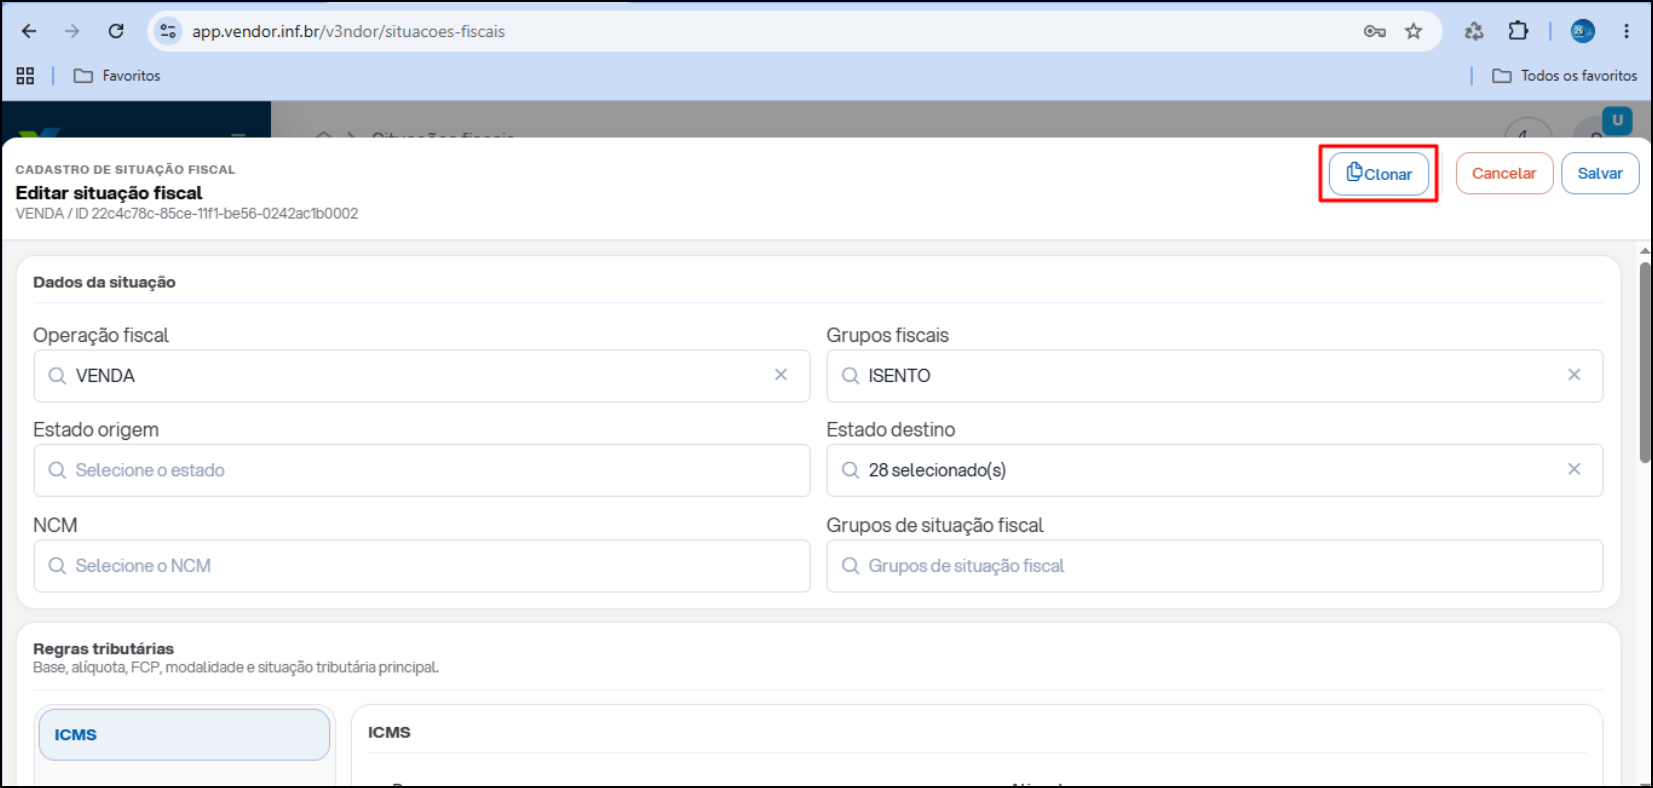Open Grupos de situação fiscal selector
The image size is (1653, 788).
point(1214,566)
